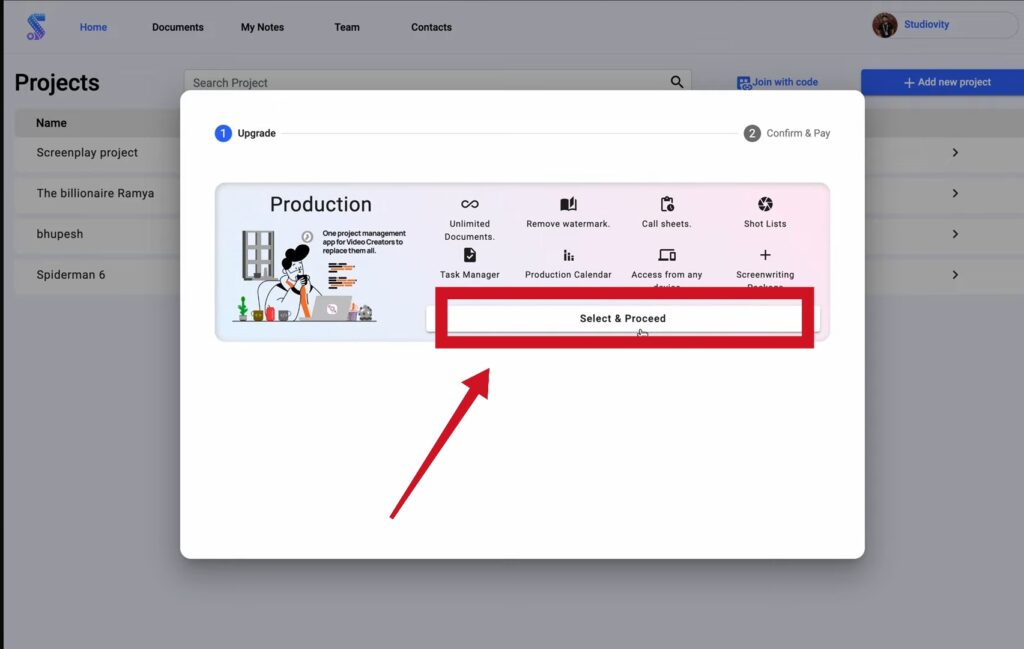
Task: Click the Studiovity logo icon
Action: (x=36, y=27)
